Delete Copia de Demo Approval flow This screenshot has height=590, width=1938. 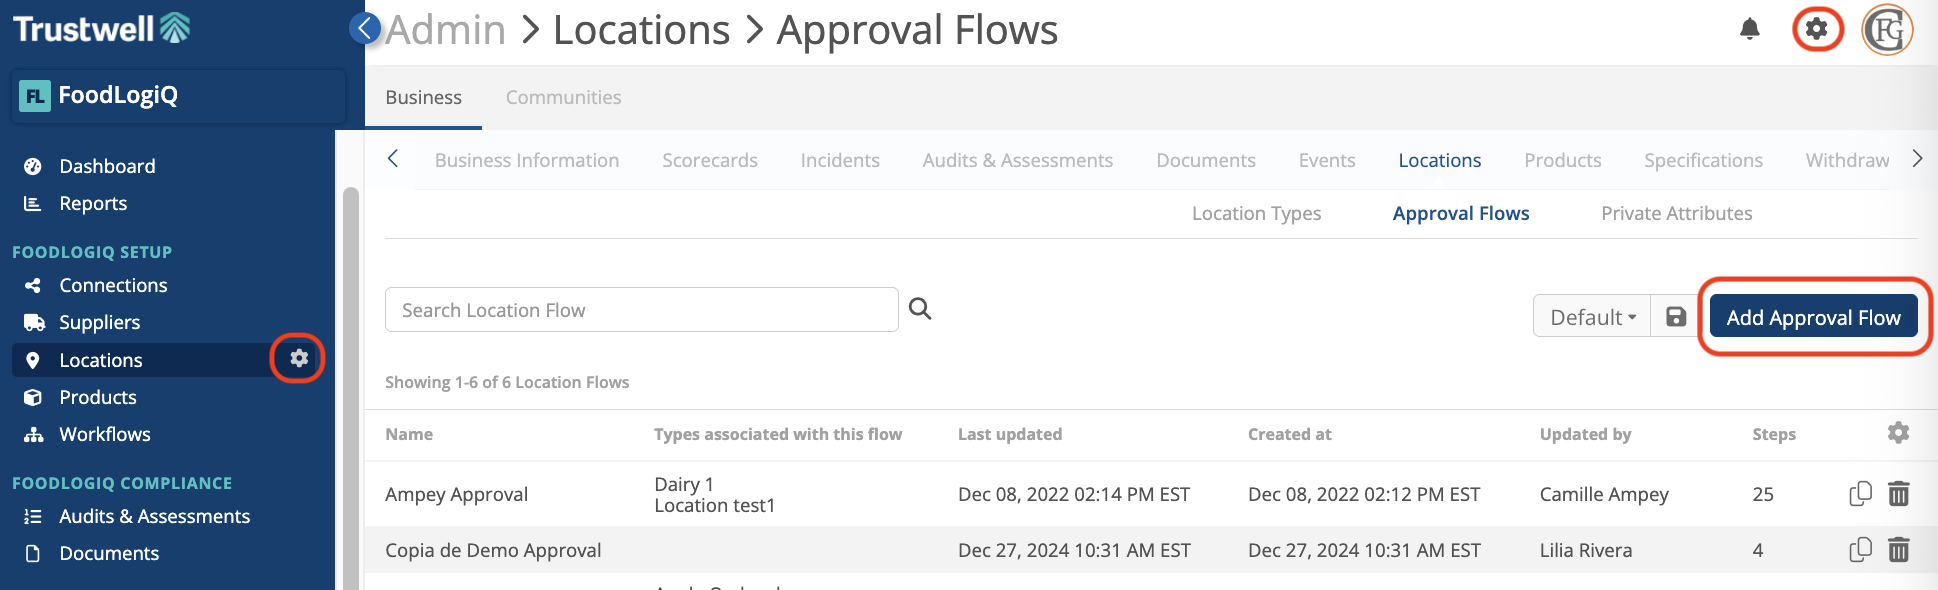click(x=1898, y=550)
